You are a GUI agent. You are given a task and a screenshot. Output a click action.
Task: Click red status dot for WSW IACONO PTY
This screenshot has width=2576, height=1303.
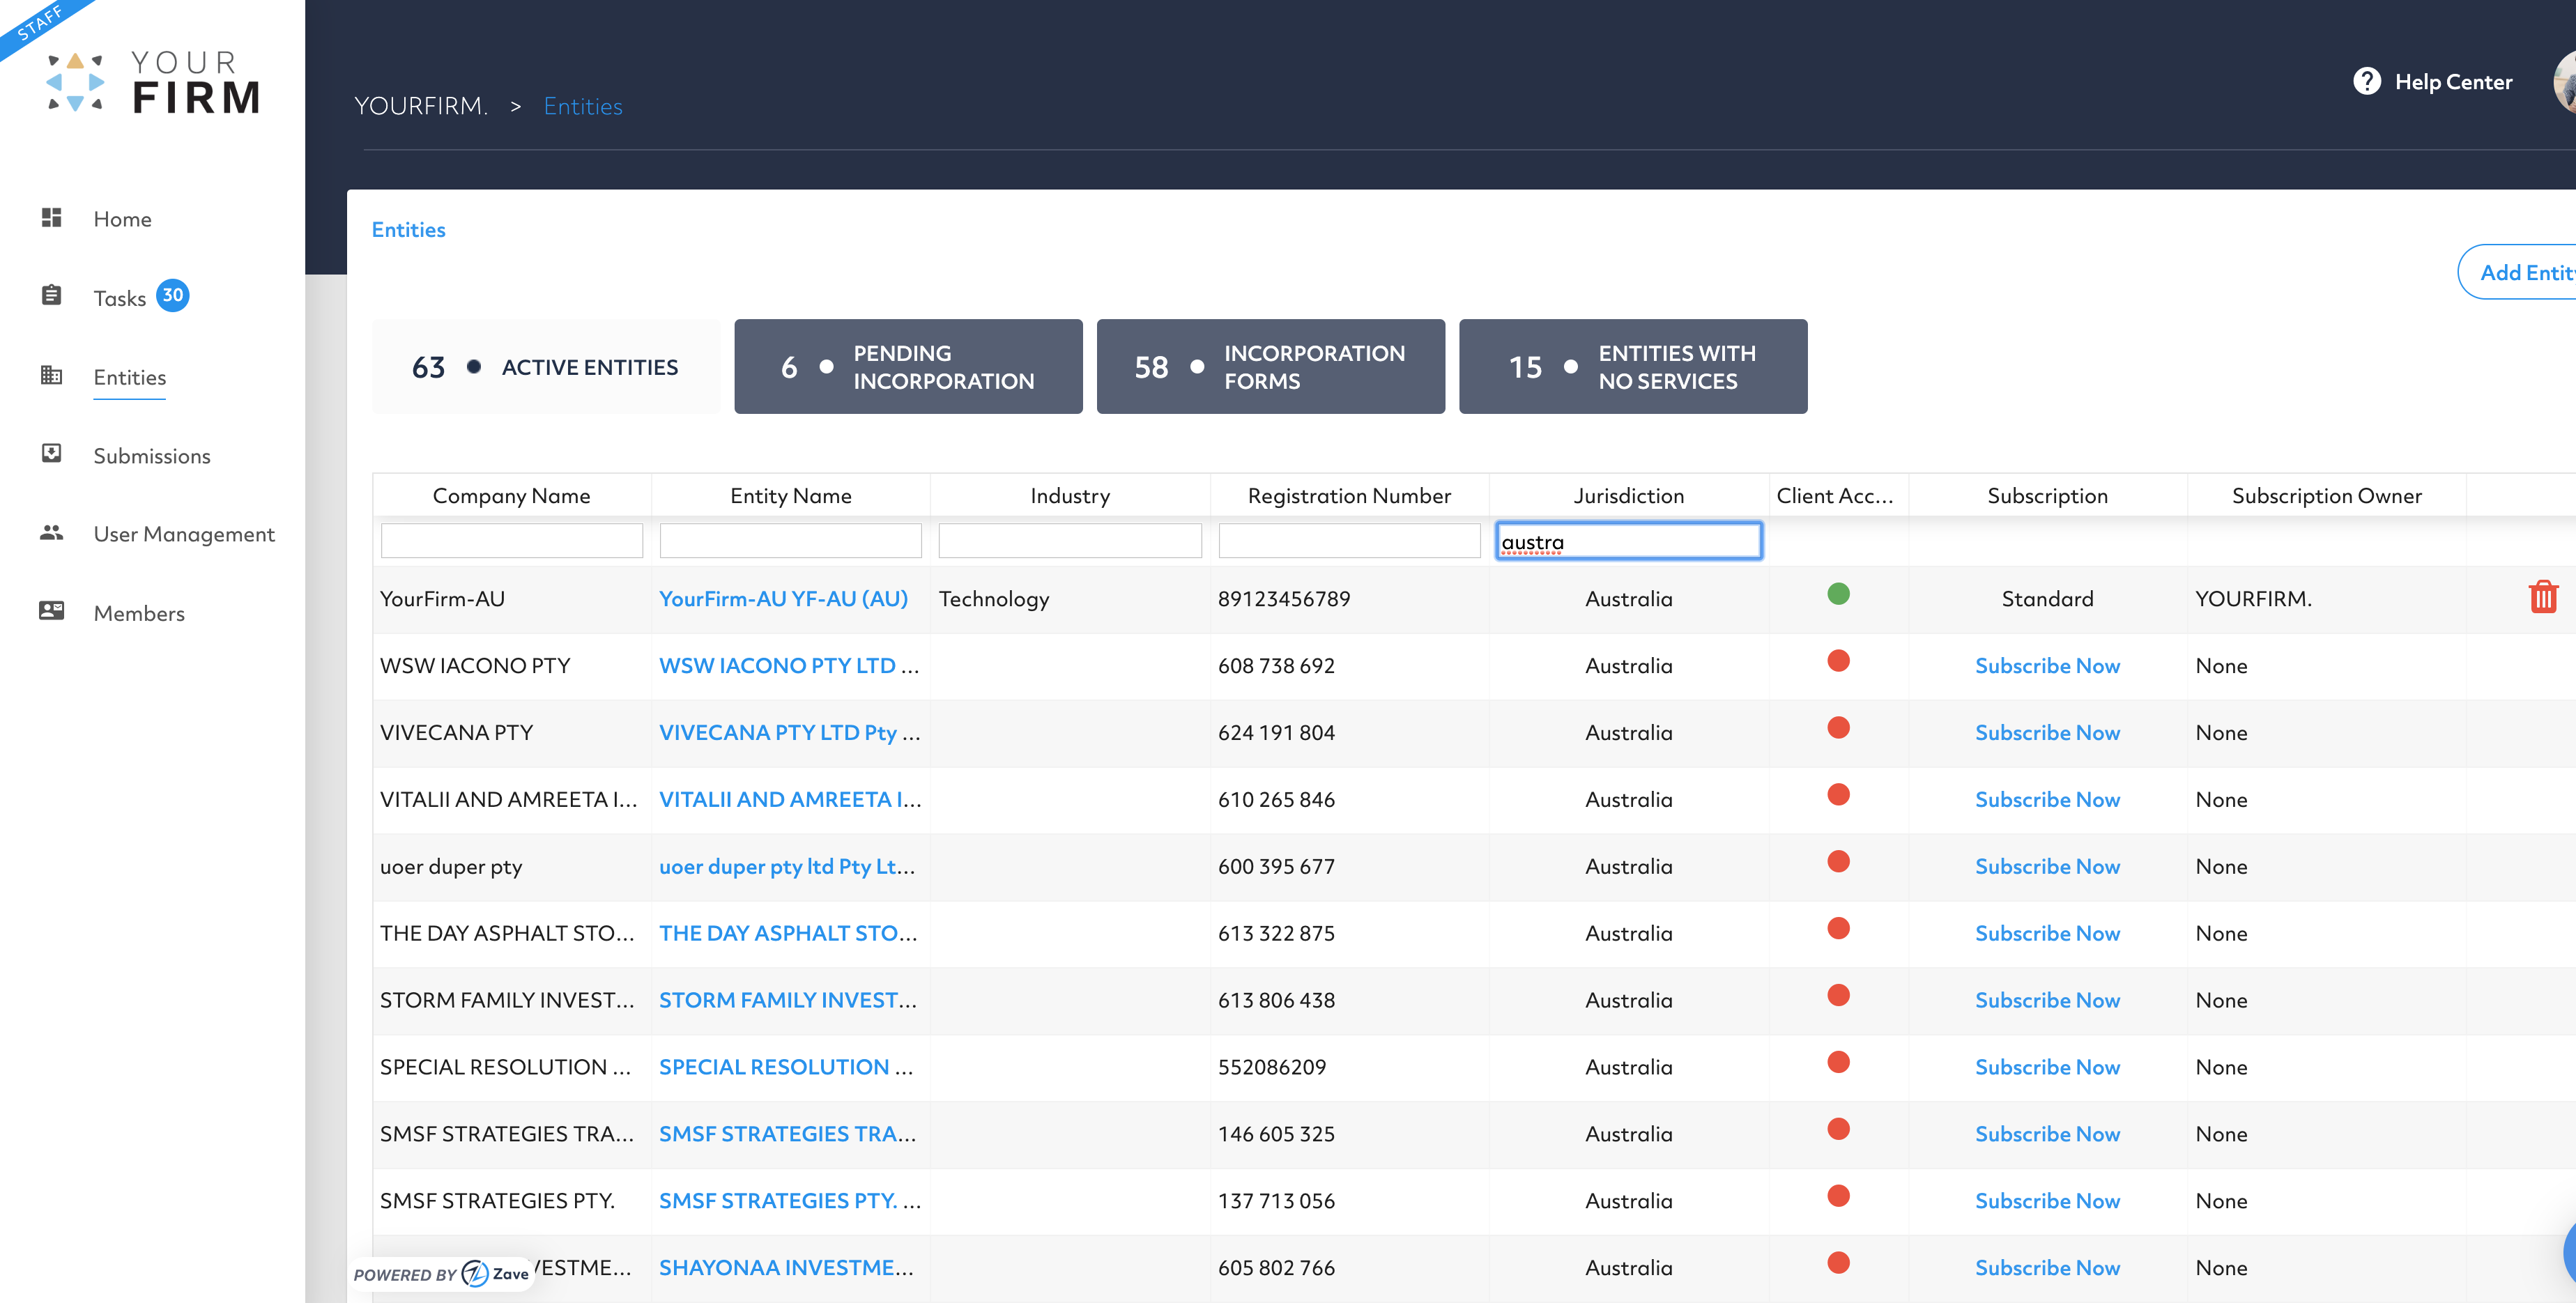[x=1838, y=661]
